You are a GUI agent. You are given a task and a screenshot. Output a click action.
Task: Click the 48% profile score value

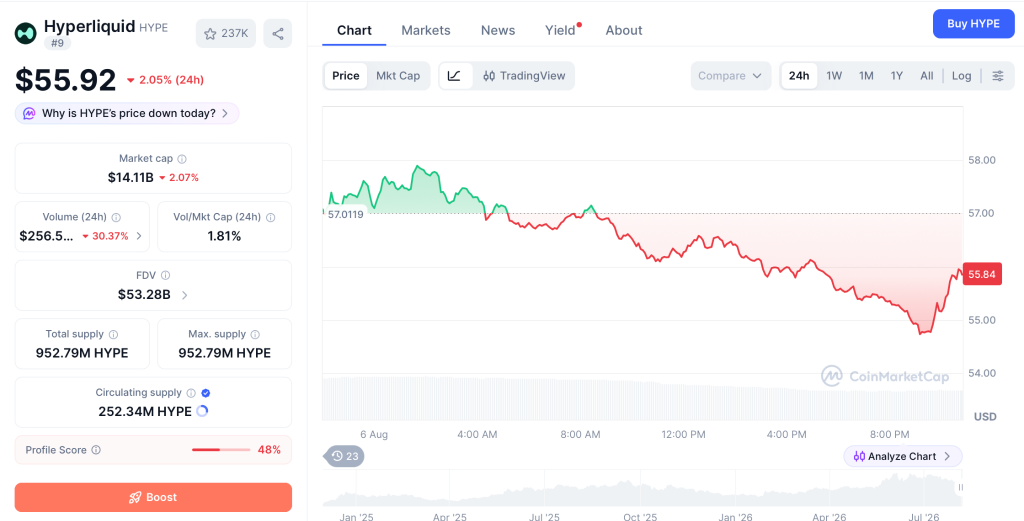point(269,450)
